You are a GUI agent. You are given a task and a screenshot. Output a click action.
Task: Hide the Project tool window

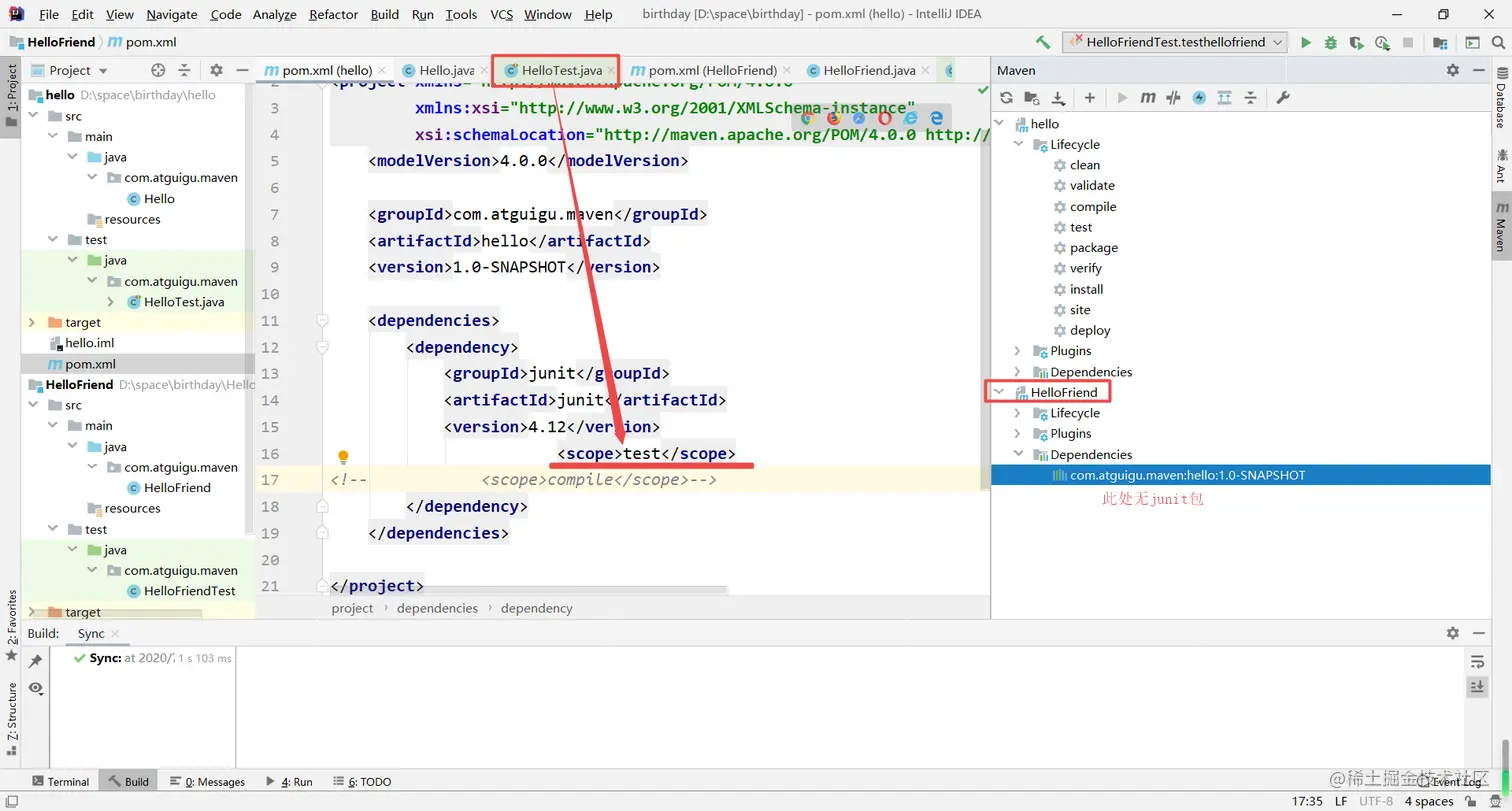tap(242, 70)
